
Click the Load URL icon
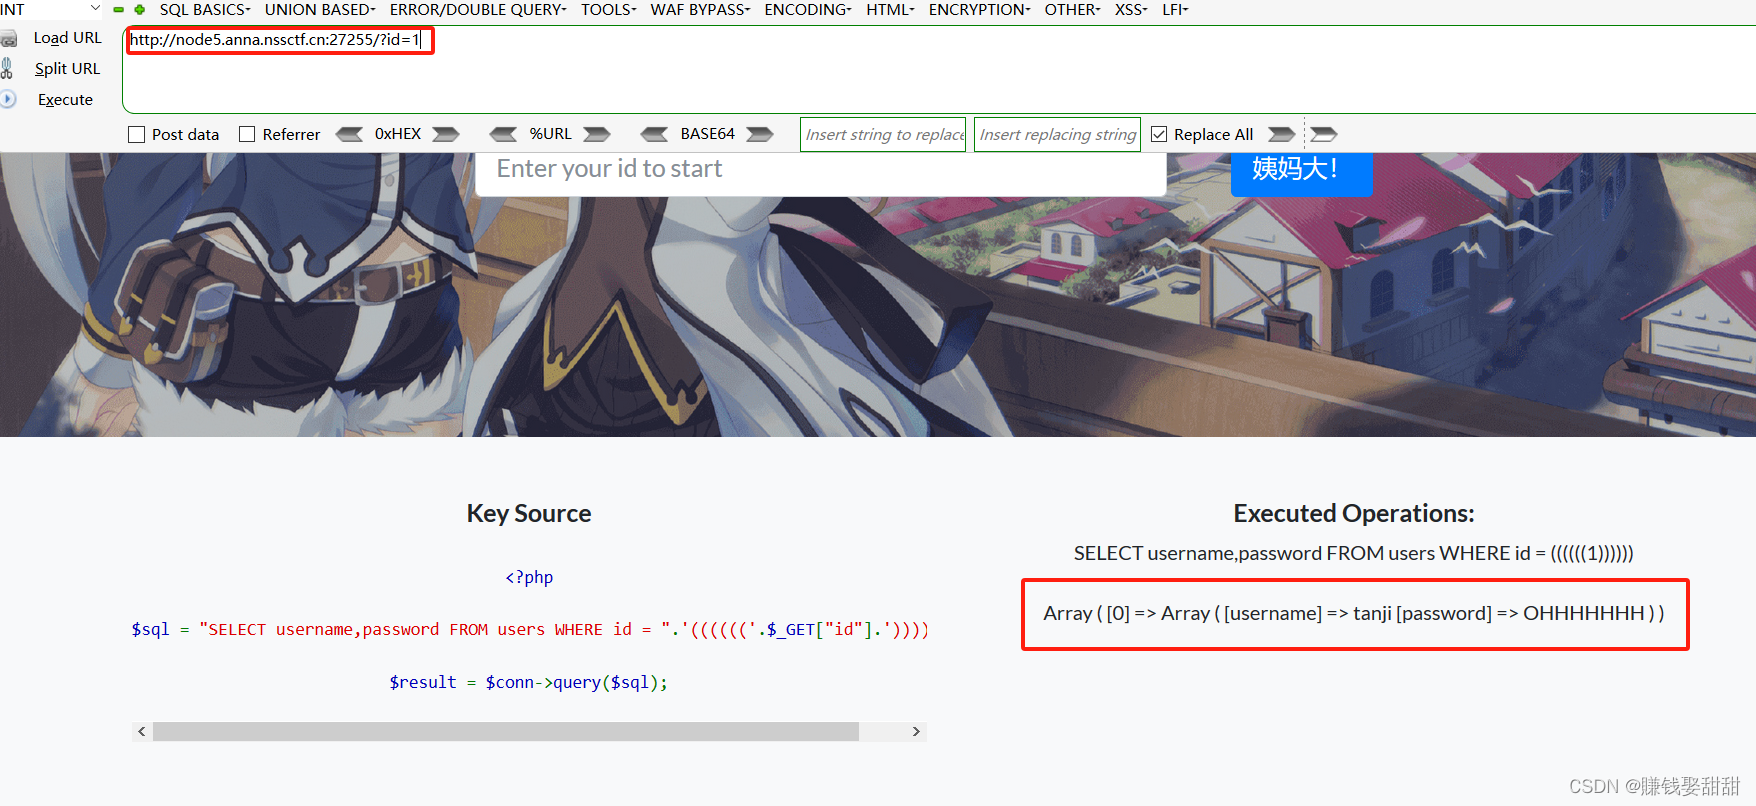point(9,39)
